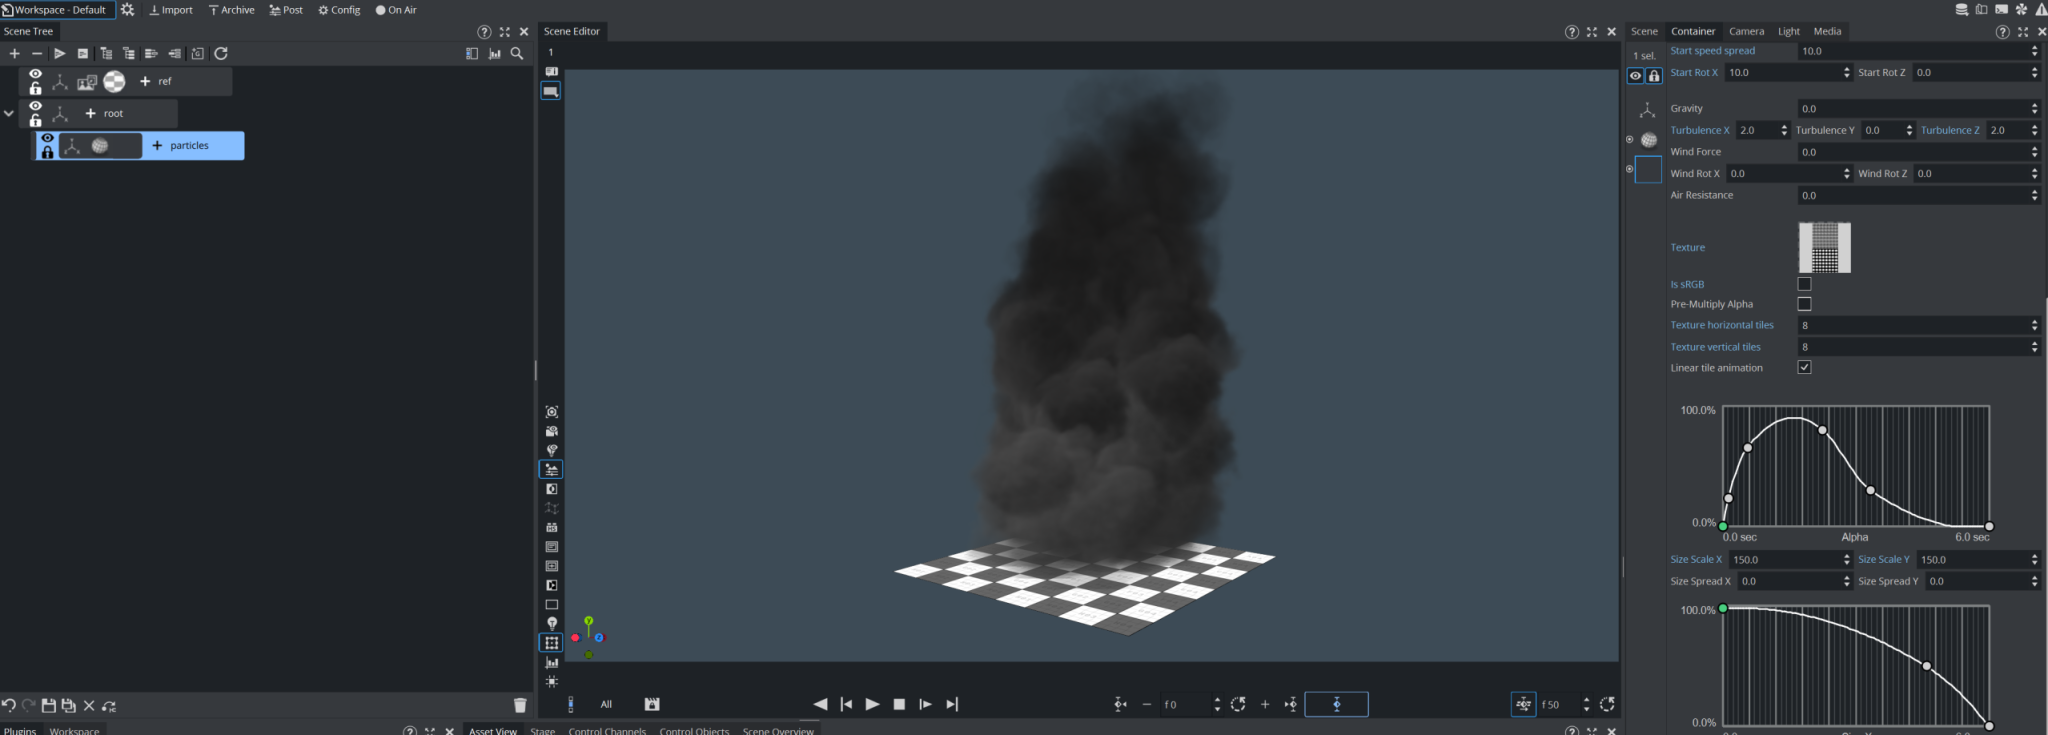The height and width of the screenshot is (735, 2048).
Task: Click the transformation axis icon on root container
Action: [x=60, y=114]
